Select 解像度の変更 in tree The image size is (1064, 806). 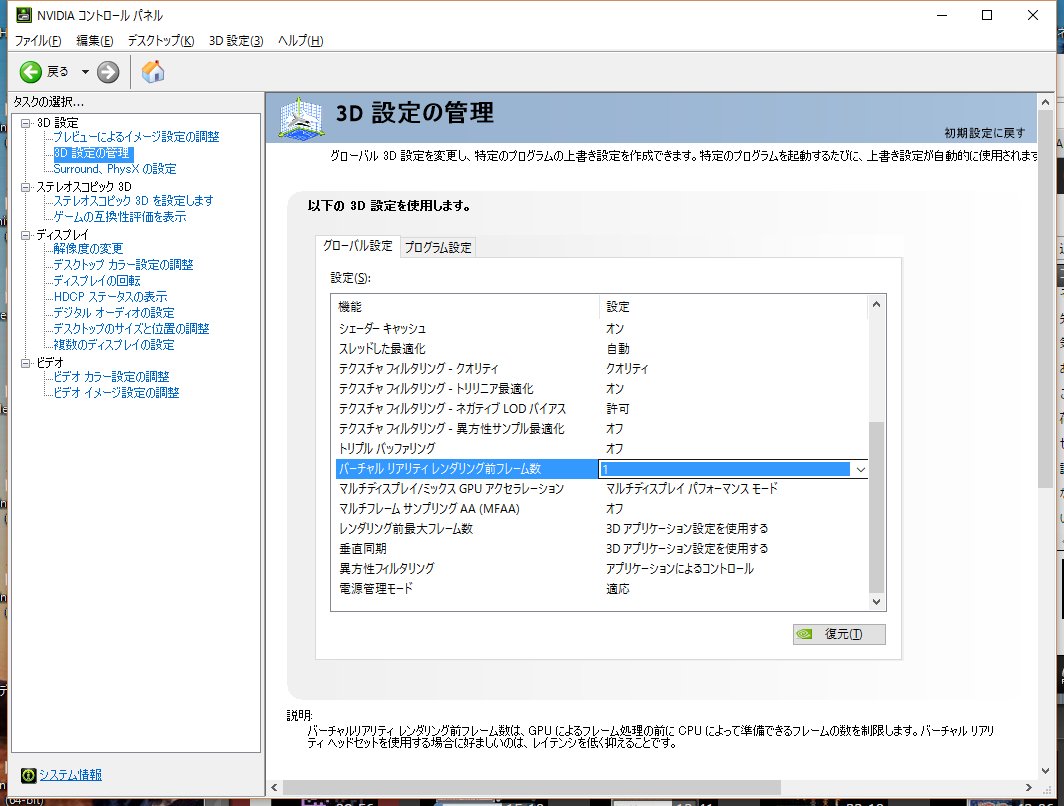[88, 249]
